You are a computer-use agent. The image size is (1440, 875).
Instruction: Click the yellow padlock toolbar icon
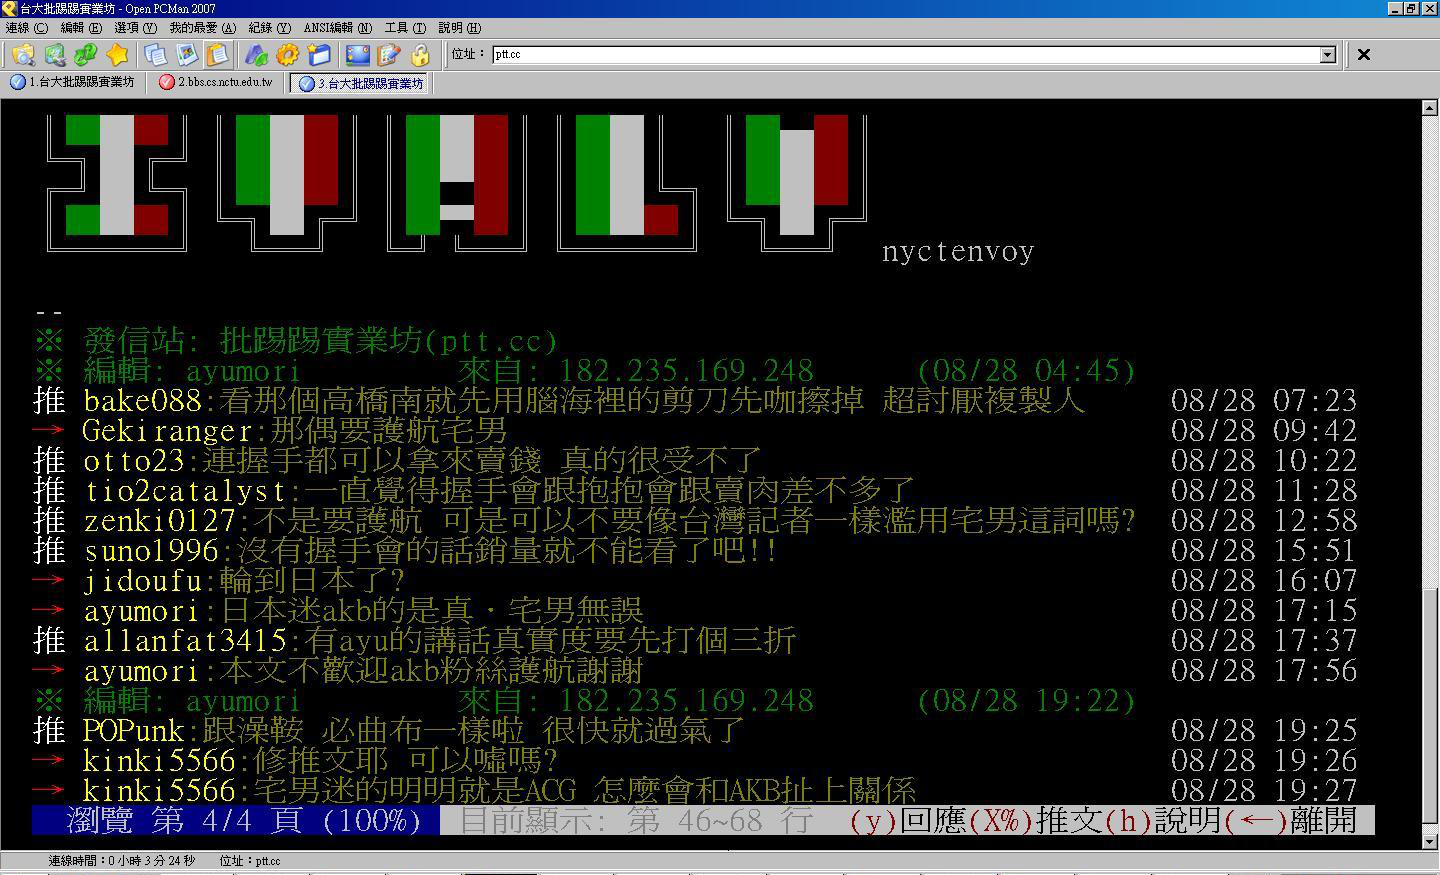[419, 54]
